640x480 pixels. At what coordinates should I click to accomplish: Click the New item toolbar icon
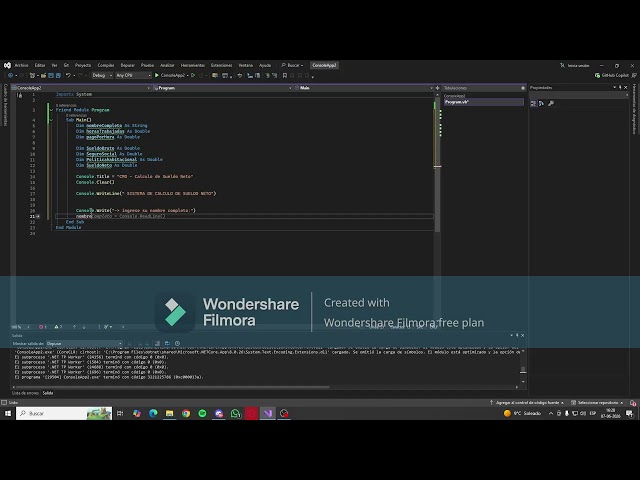point(32,76)
